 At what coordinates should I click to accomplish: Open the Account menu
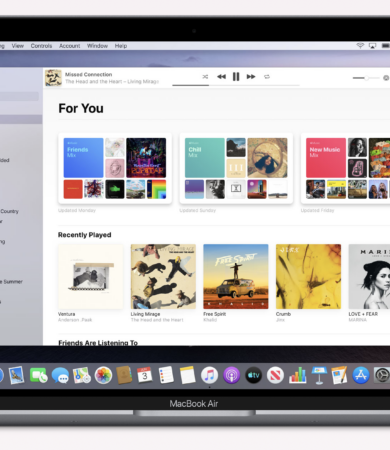coord(70,46)
